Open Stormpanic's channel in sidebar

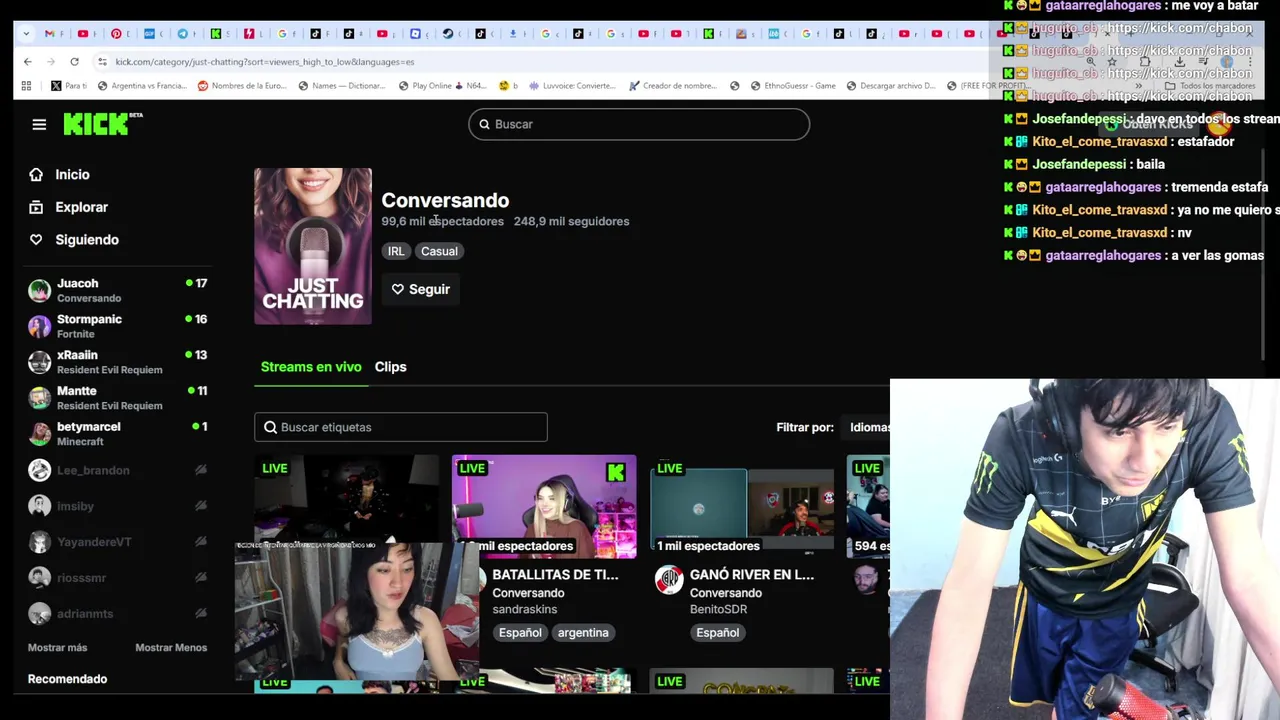(118, 326)
